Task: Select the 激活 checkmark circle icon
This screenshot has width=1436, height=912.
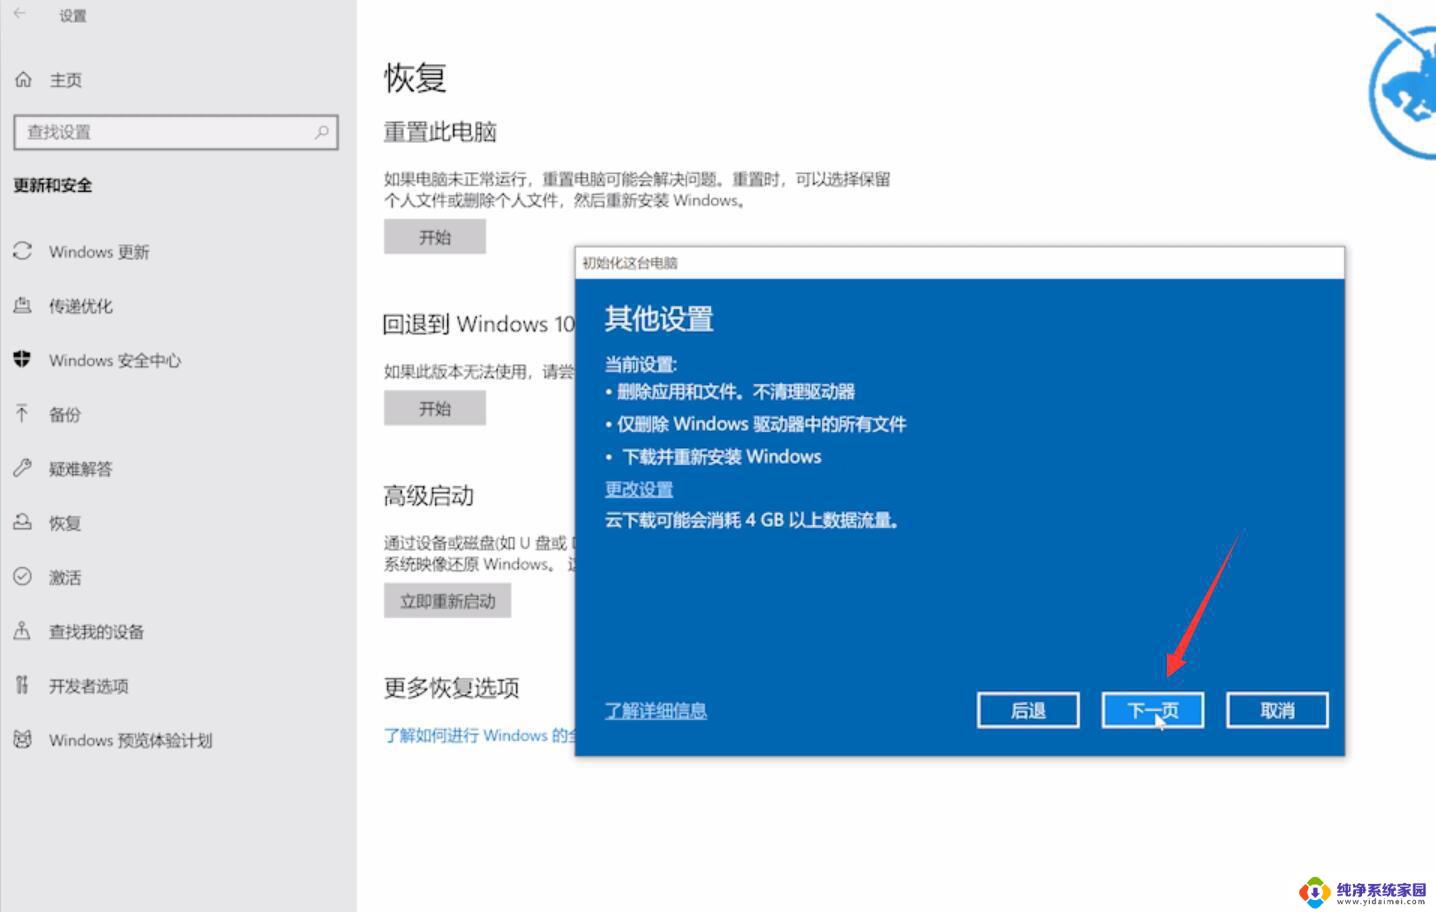Action: [x=22, y=576]
